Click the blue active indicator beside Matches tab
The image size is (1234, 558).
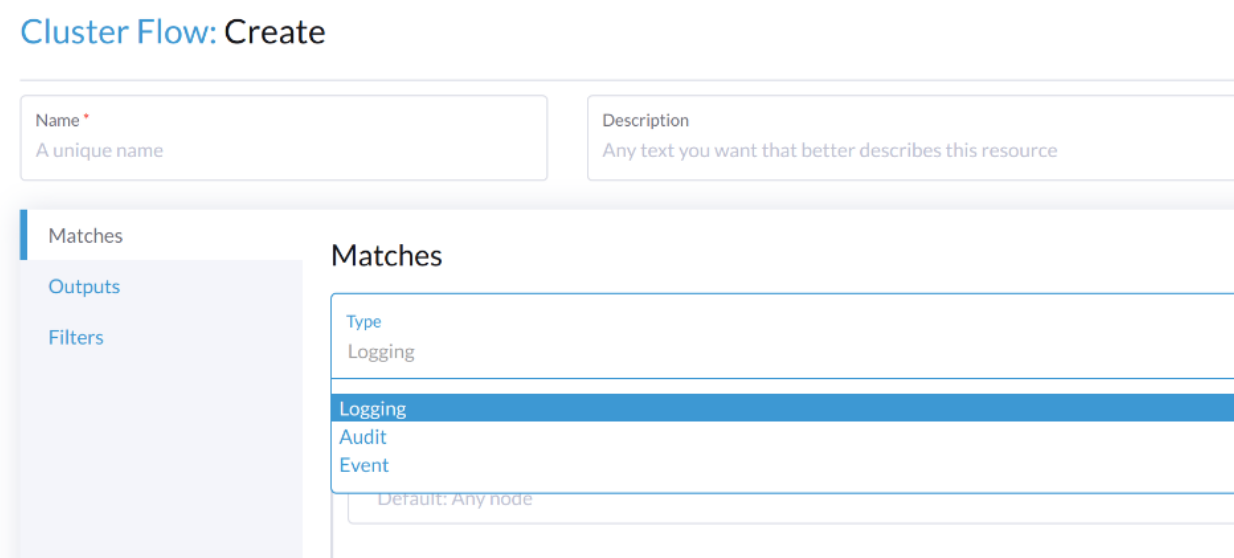coord(23,235)
